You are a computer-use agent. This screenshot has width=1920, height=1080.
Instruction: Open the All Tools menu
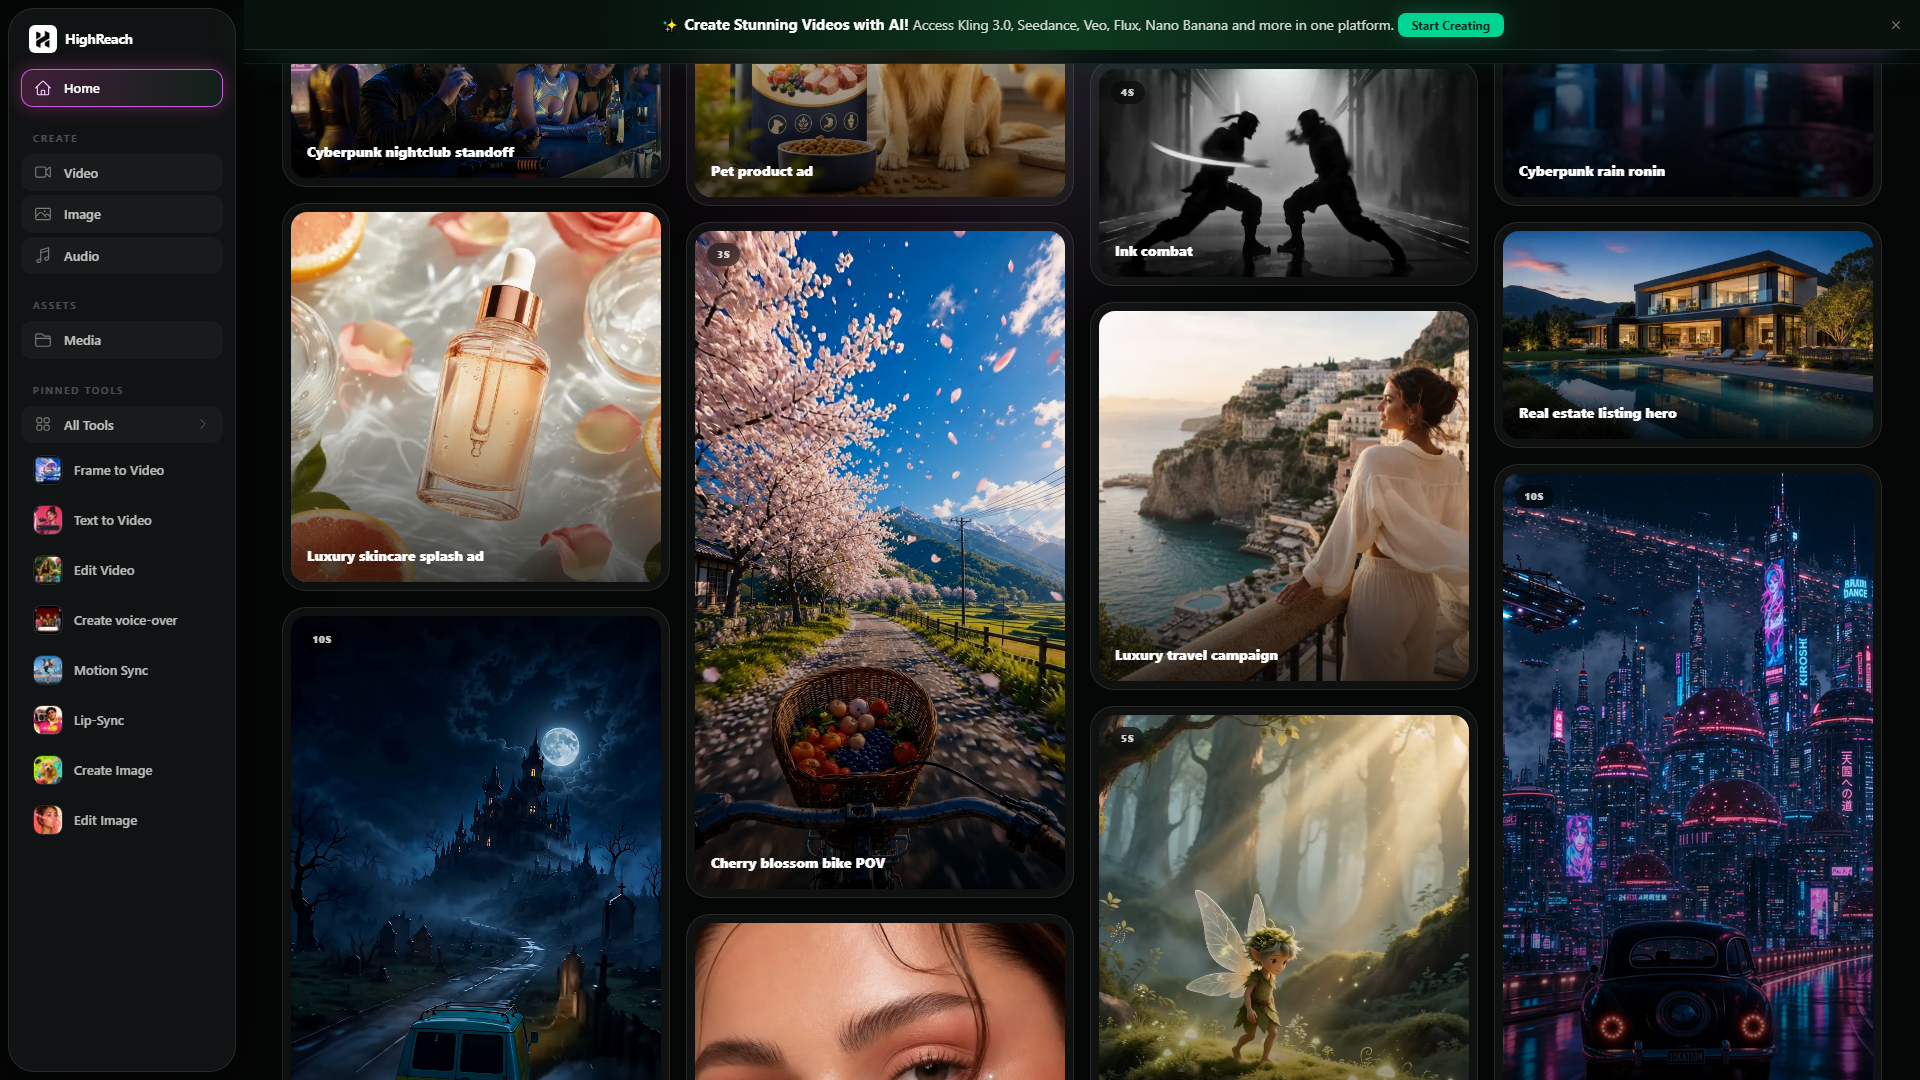point(122,425)
